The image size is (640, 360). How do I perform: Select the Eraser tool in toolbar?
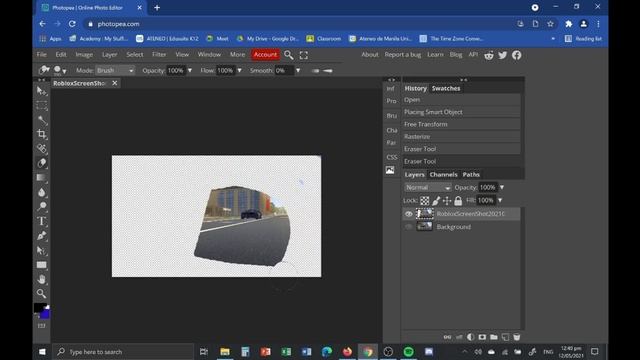pos(42,163)
